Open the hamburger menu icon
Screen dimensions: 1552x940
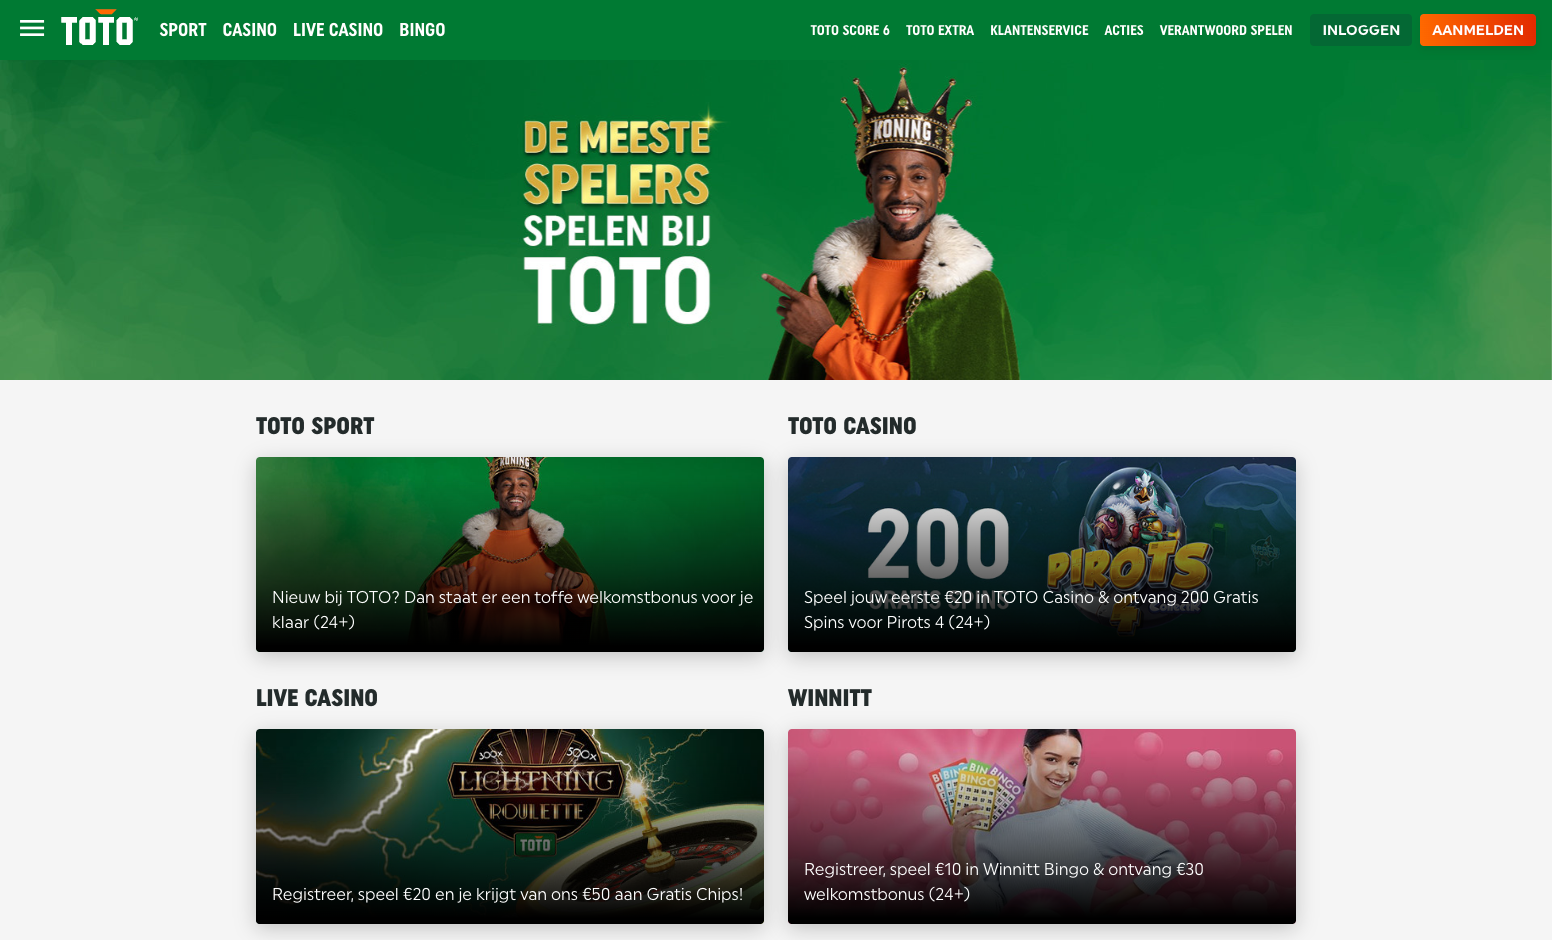pyautogui.click(x=32, y=29)
